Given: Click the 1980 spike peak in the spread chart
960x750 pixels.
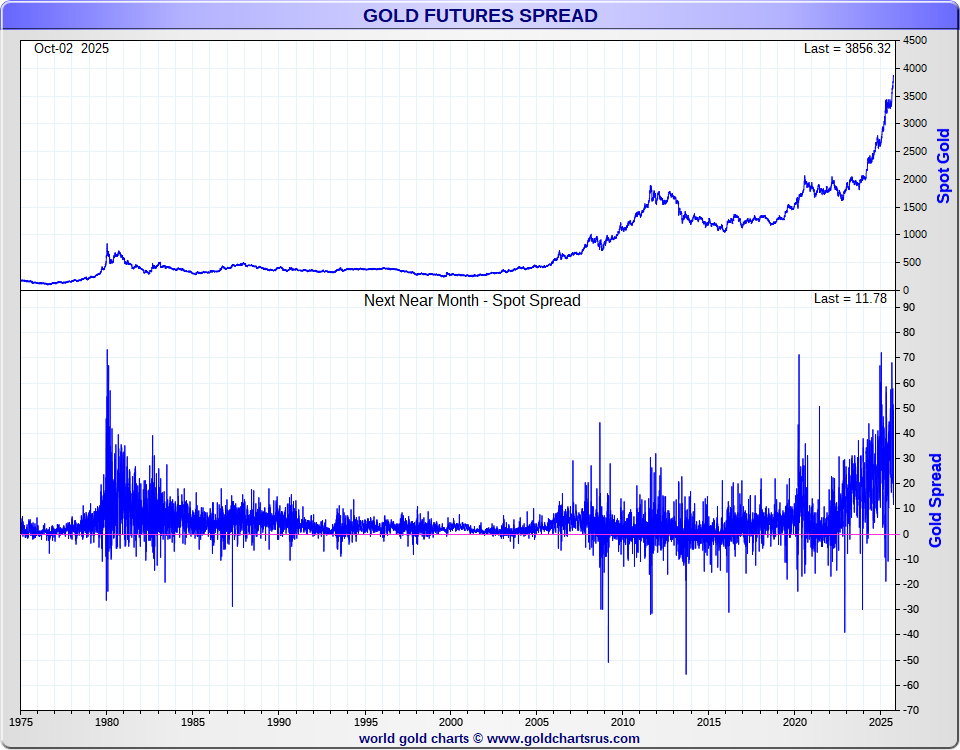Looking at the screenshot, I should click(107, 351).
